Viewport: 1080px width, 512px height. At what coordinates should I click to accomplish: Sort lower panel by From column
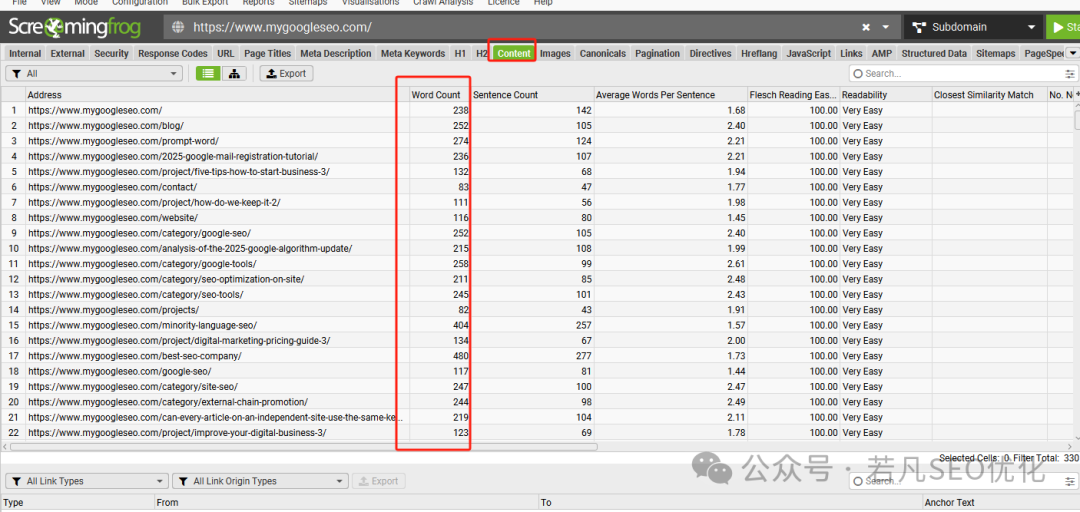346,503
